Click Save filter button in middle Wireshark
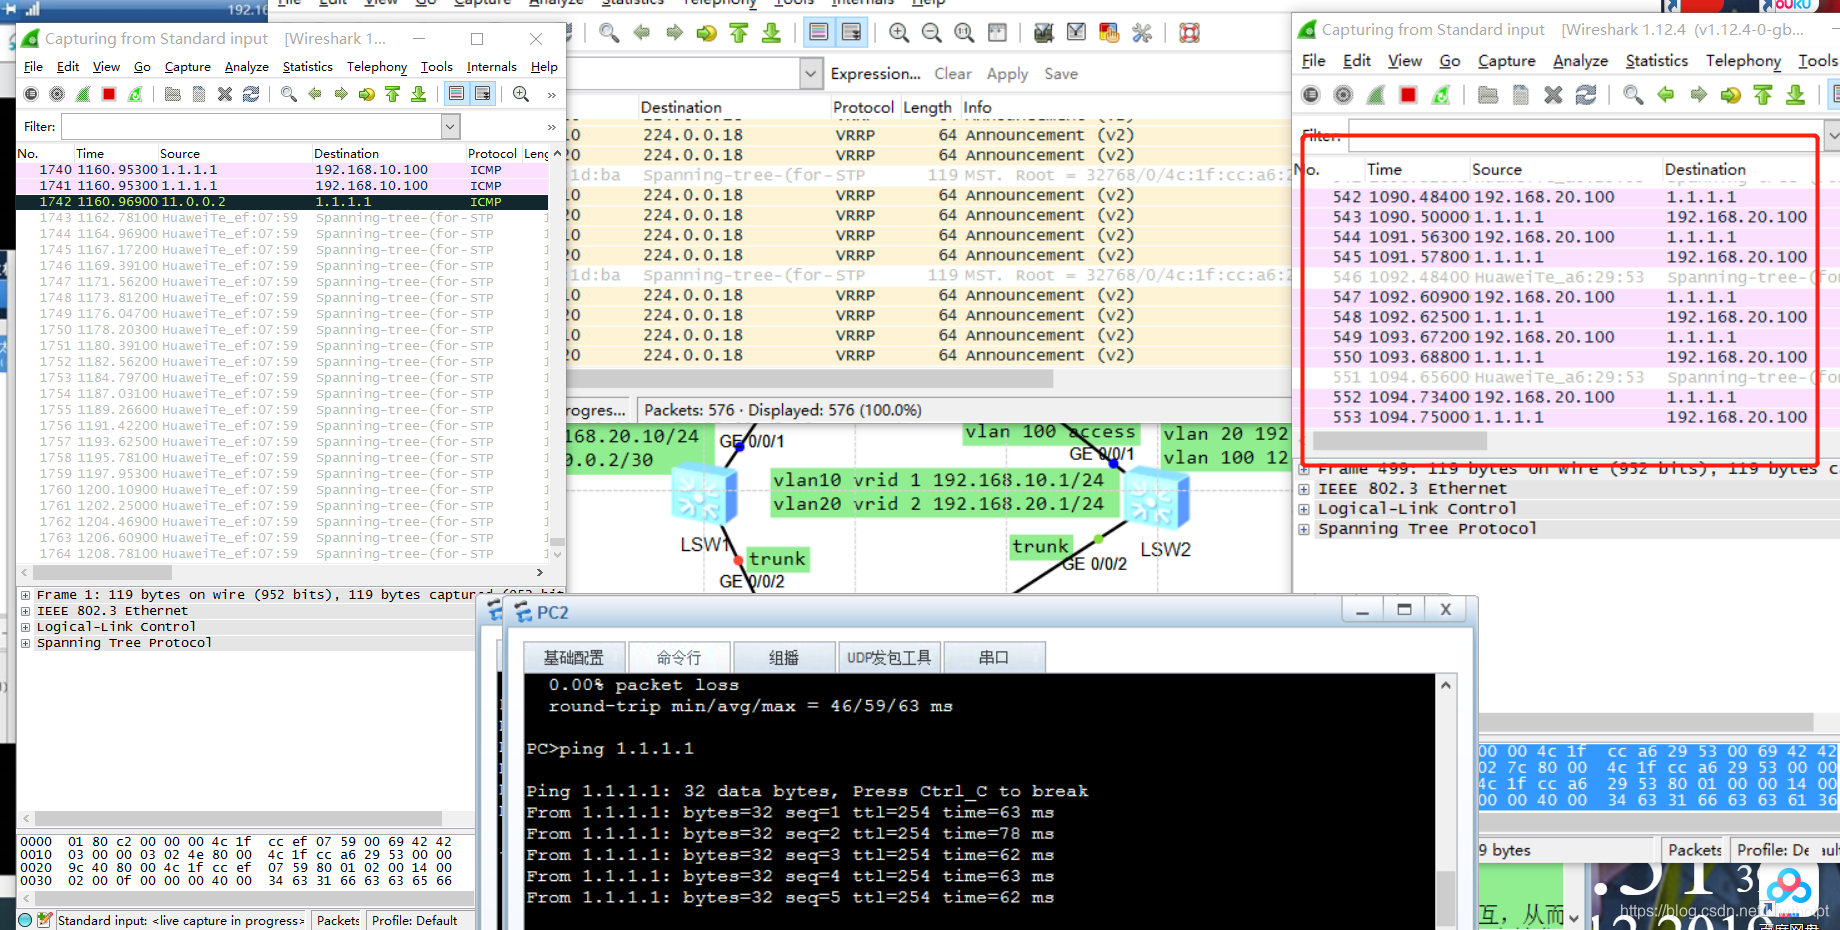Screen dimensions: 1840x930 pyautogui.click(x=1061, y=74)
